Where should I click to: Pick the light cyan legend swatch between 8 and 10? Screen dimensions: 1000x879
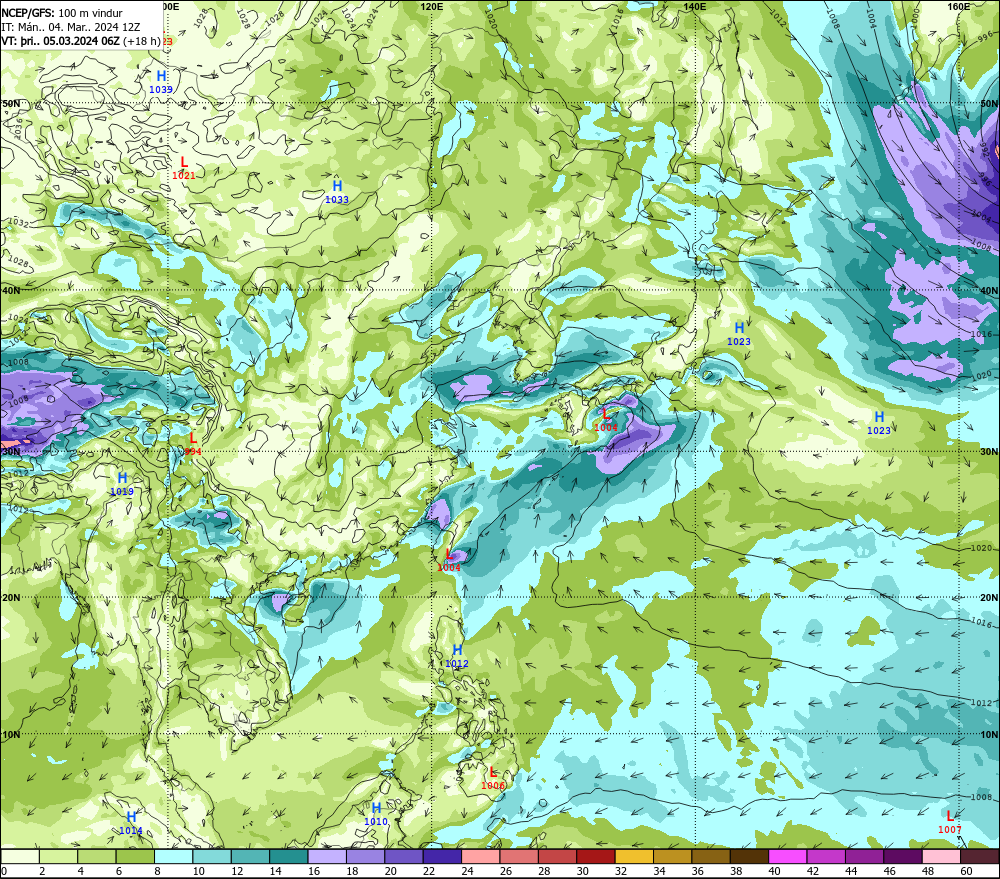coord(173,856)
